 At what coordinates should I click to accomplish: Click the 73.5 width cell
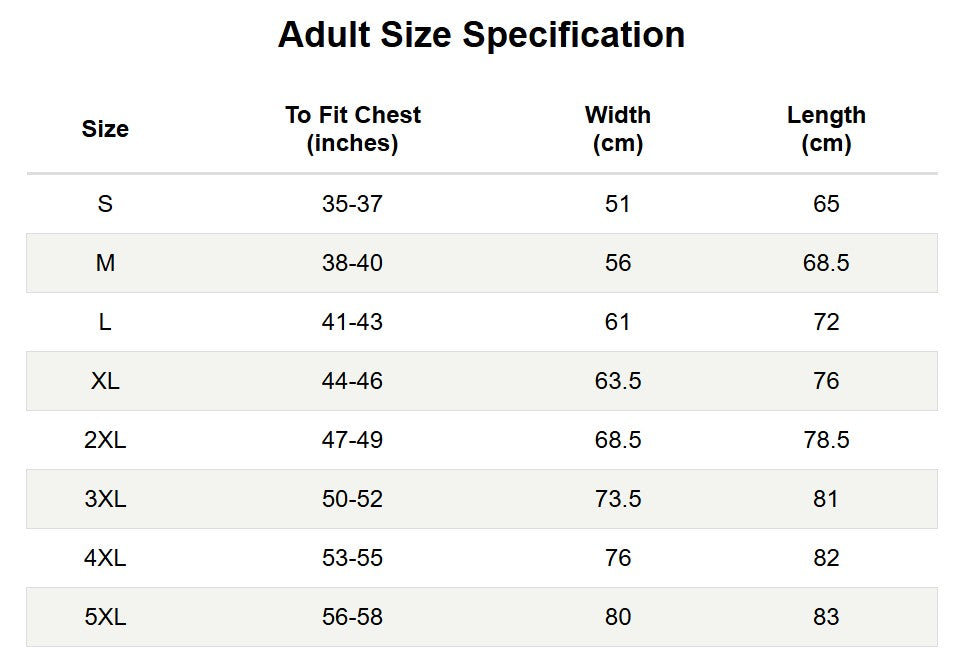click(618, 499)
